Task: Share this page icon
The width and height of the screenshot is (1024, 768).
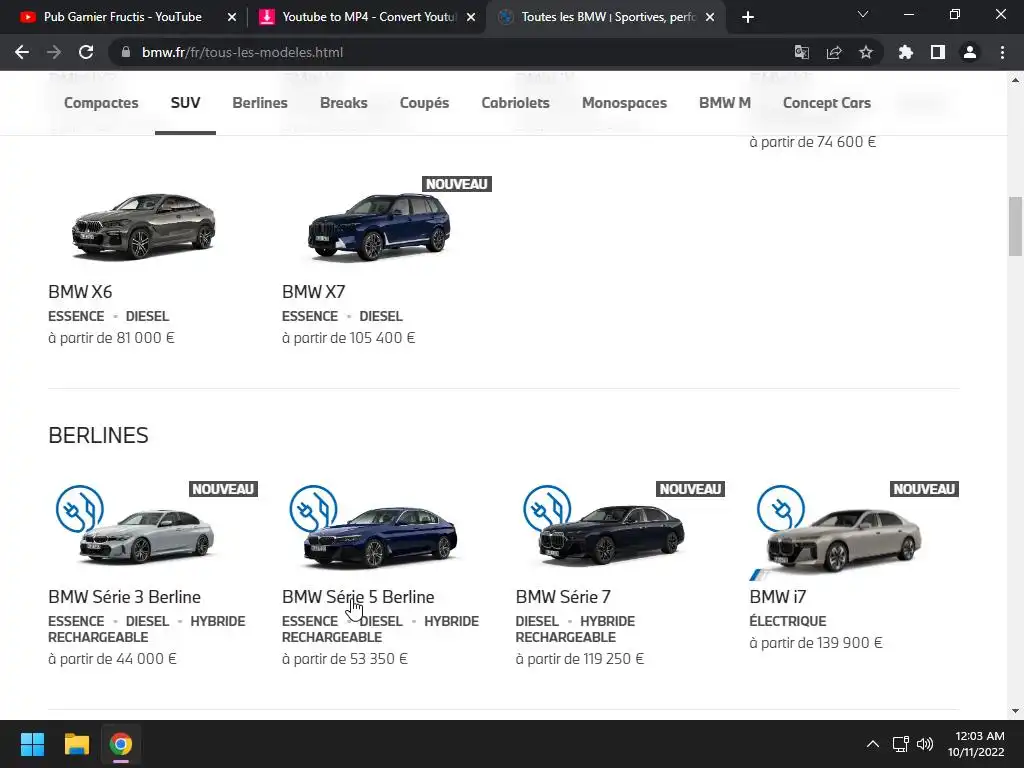Action: [x=834, y=52]
